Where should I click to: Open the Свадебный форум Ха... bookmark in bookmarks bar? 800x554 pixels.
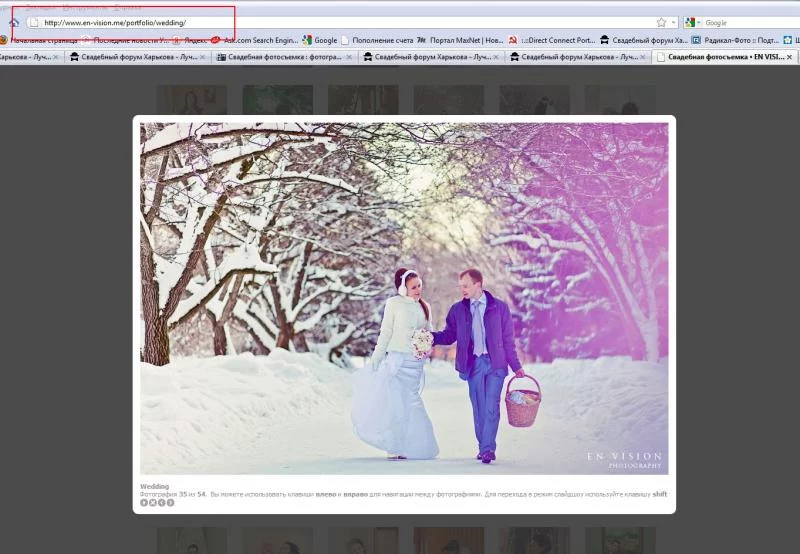click(644, 40)
